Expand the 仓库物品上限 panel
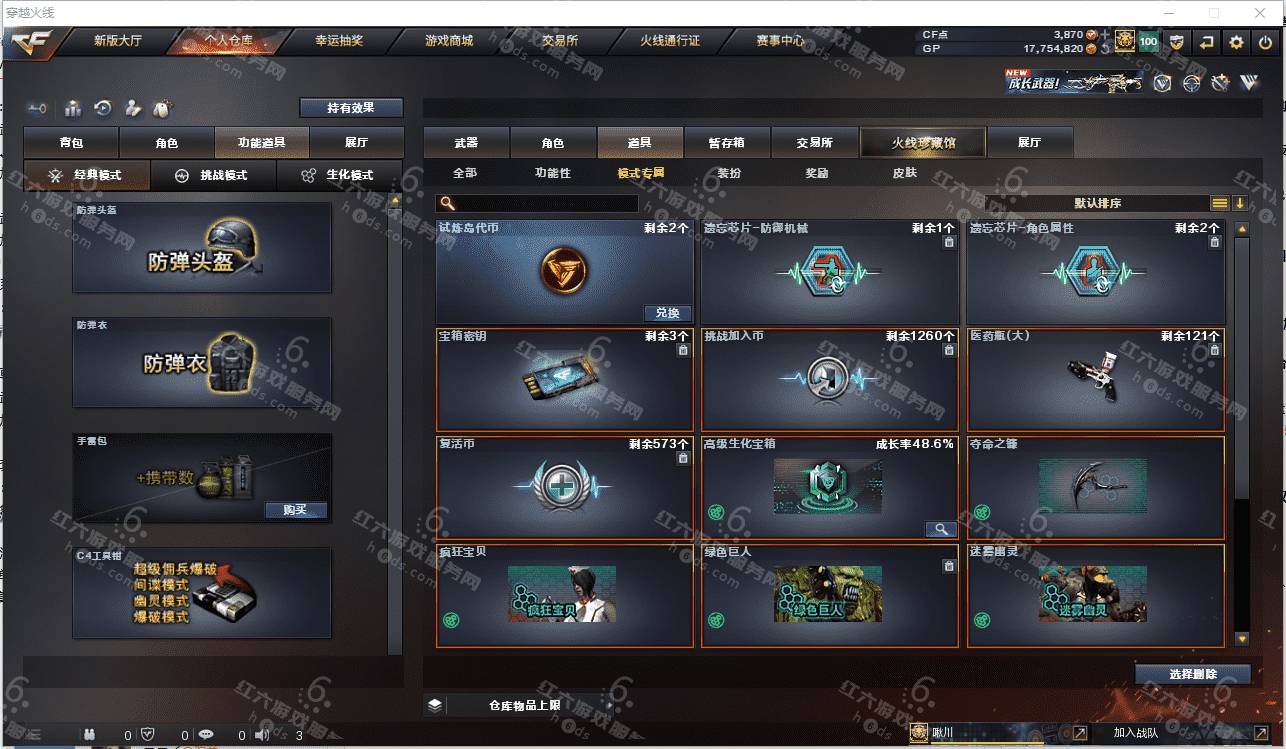 (519, 705)
